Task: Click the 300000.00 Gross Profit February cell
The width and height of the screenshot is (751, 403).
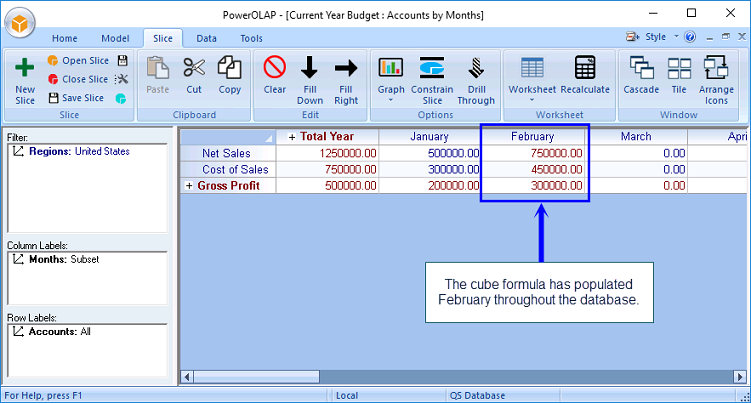Action: pos(533,185)
